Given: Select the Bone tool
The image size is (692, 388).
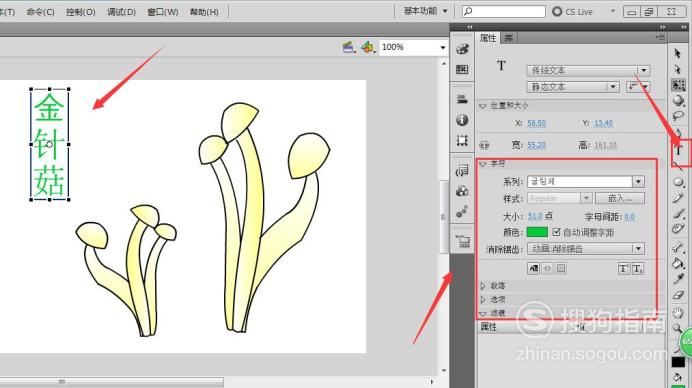Looking at the screenshot, I should [x=678, y=247].
